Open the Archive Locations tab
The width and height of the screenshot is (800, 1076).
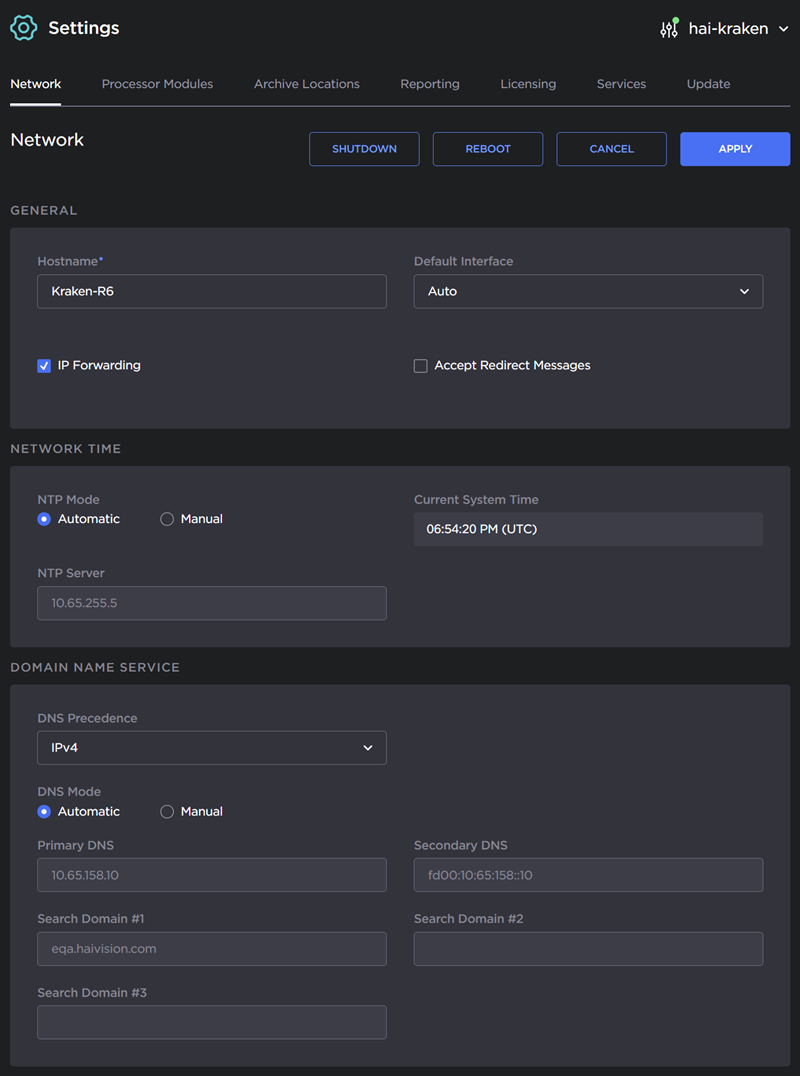(306, 84)
